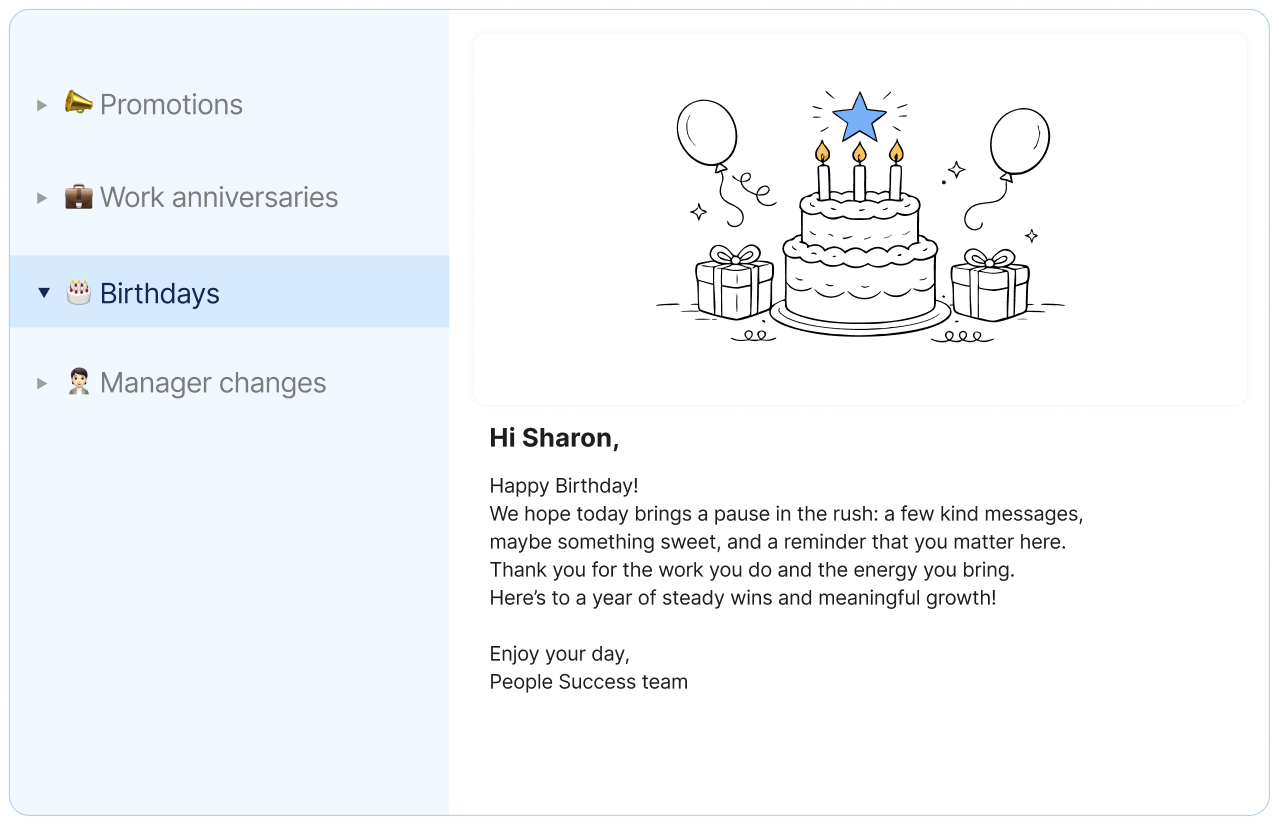The height and width of the screenshot is (825, 1279).
Task: Select the Birthdays text label
Action: pyautogui.click(x=159, y=293)
